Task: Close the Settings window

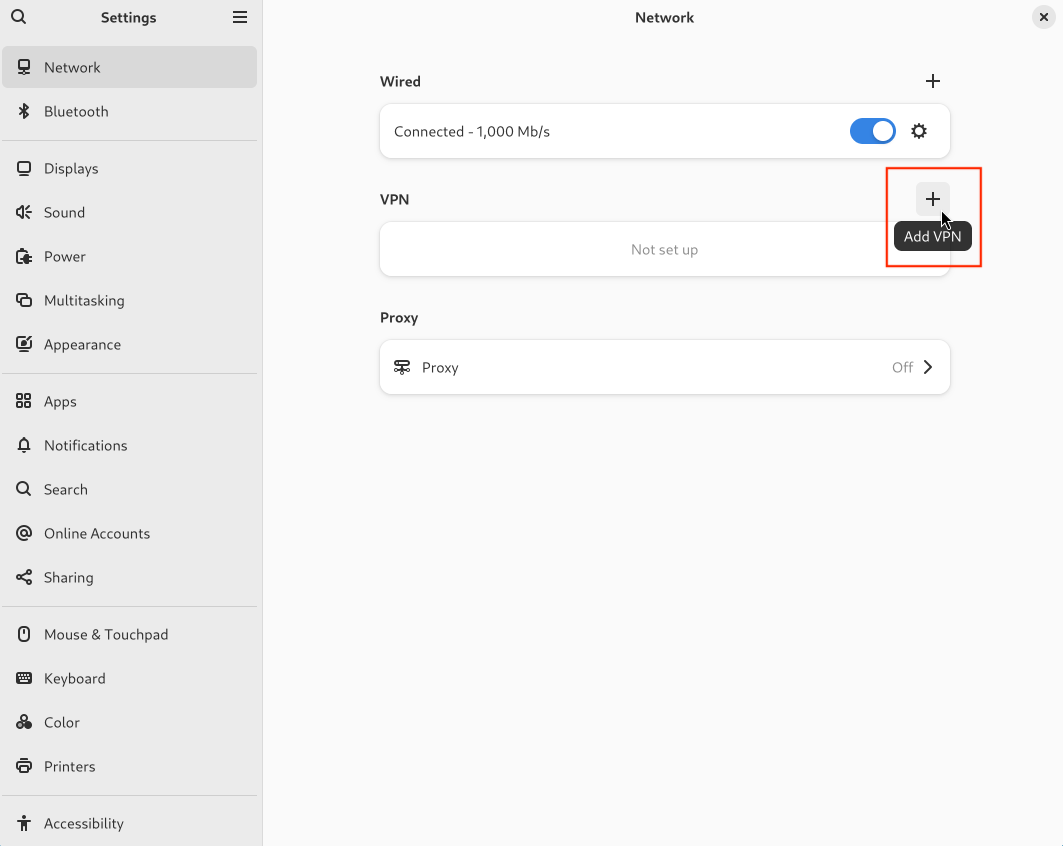Action: click(x=1043, y=17)
